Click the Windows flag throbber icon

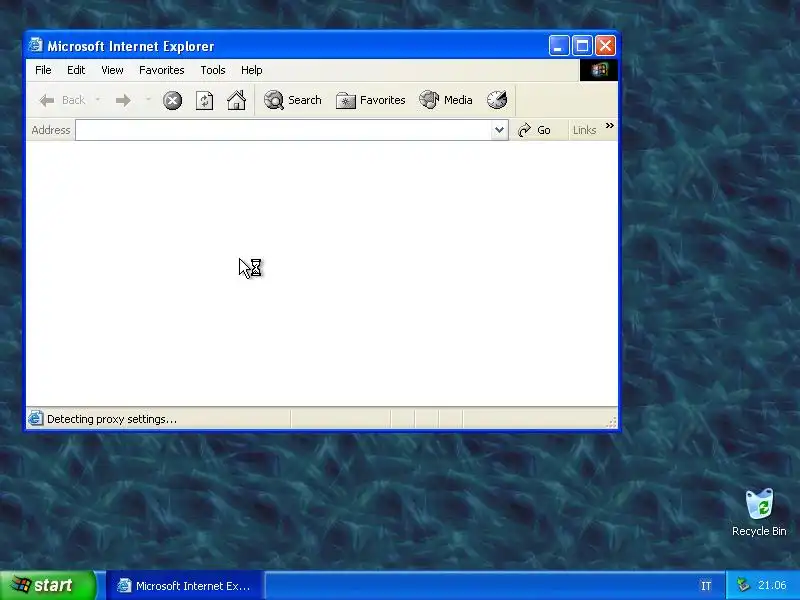click(x=599, y=70)
